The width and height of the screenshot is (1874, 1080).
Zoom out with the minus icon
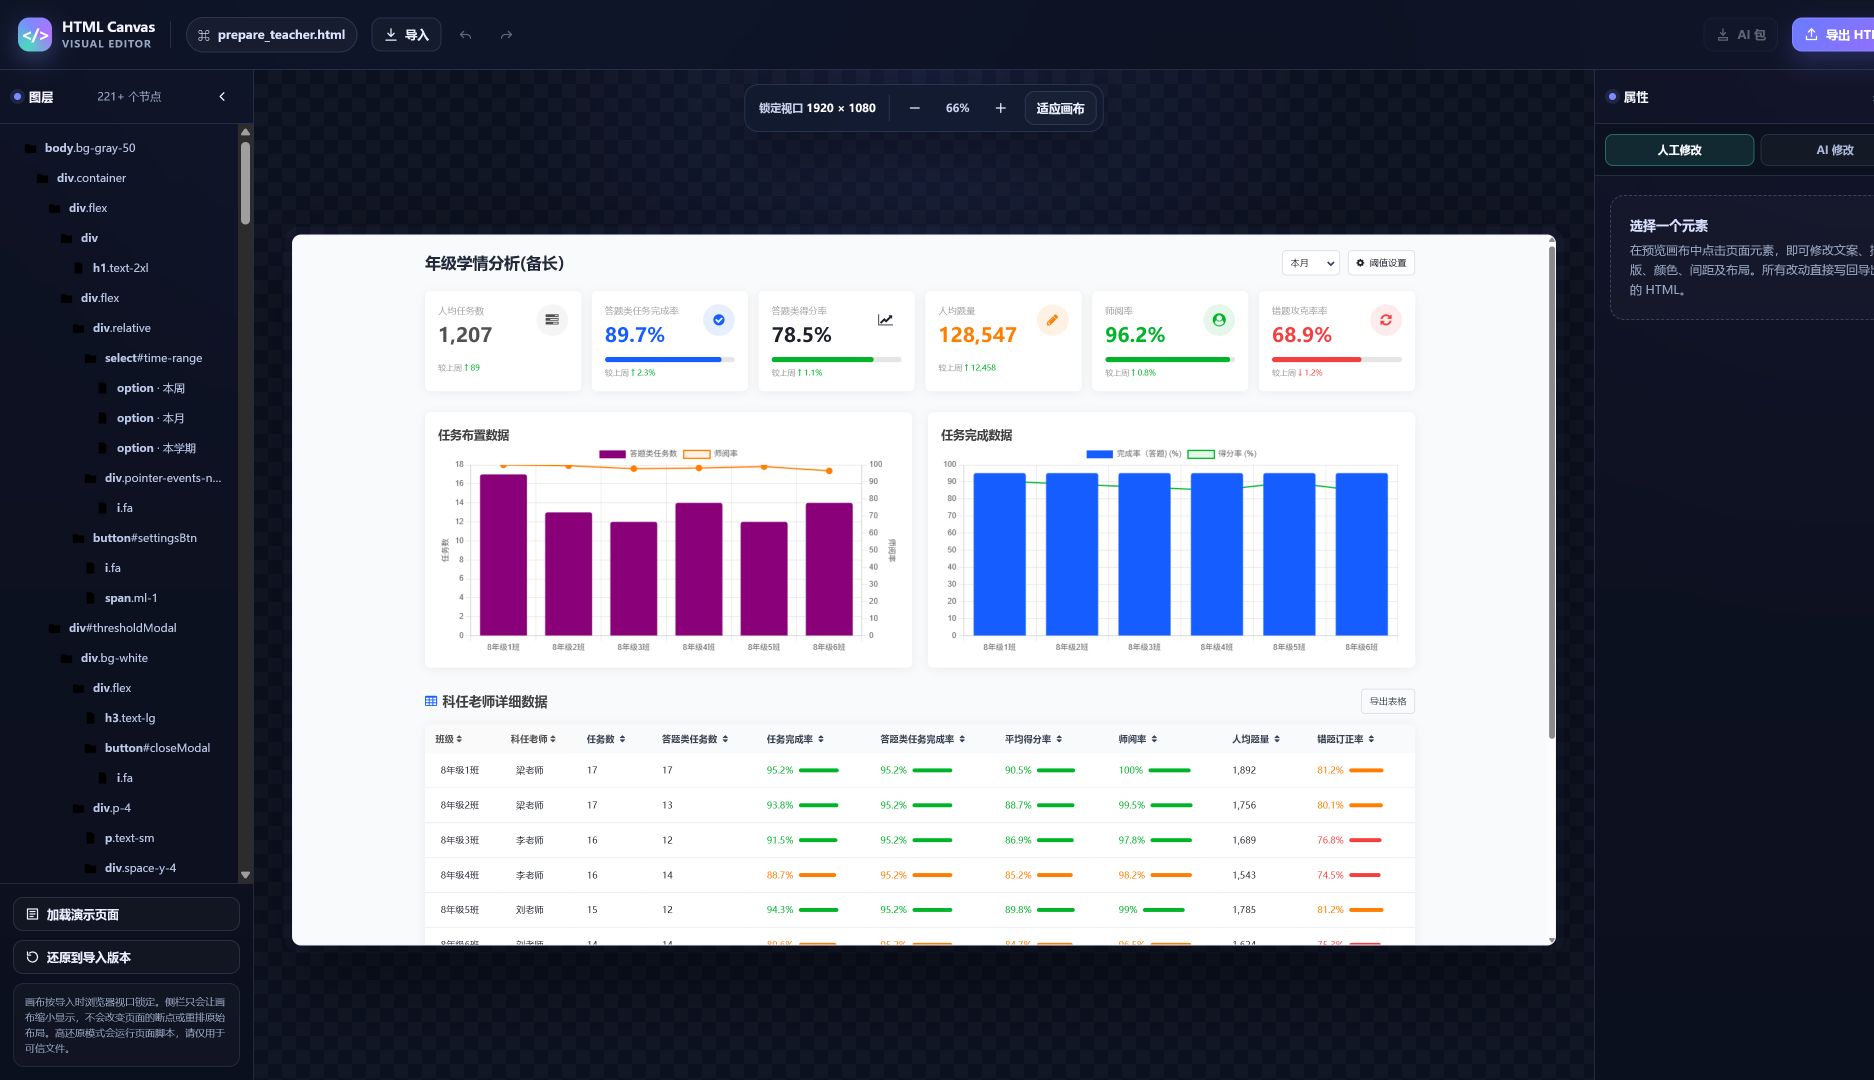[914, 108]
